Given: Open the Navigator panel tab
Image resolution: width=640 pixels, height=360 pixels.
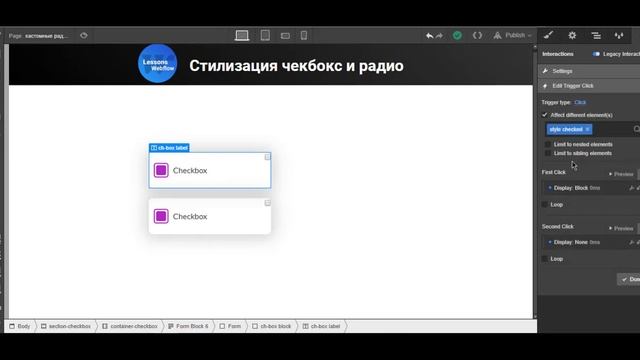Looking at the screenshot, I should (596, 36).
